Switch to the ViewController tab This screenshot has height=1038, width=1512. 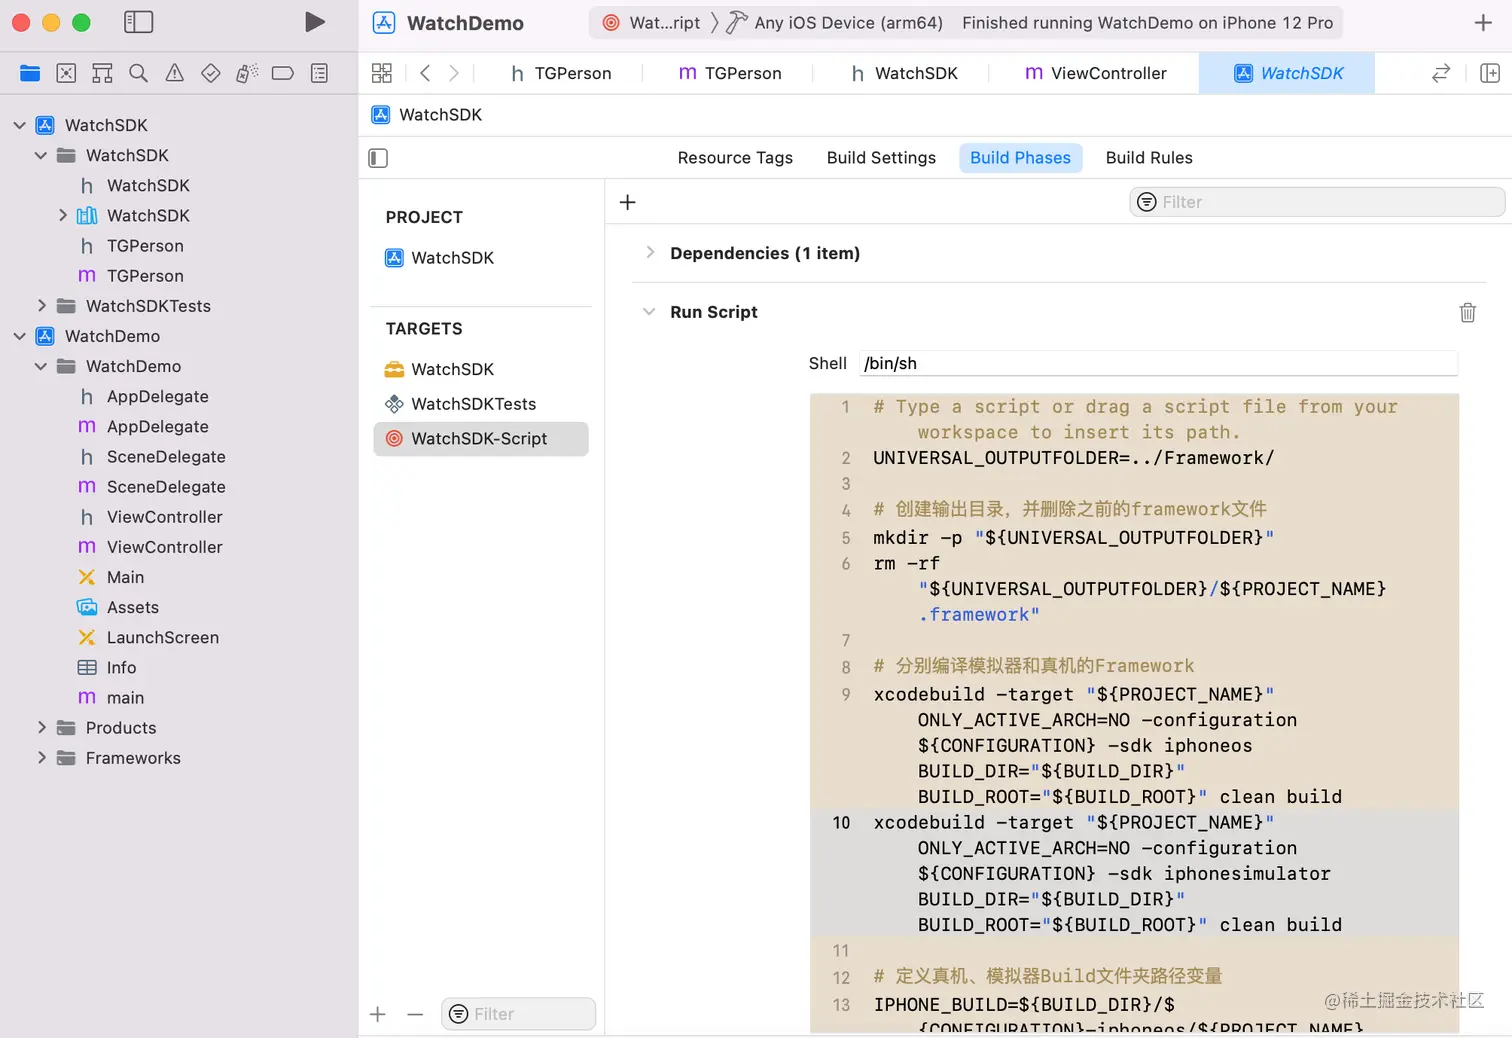[x=1096, y=73]
